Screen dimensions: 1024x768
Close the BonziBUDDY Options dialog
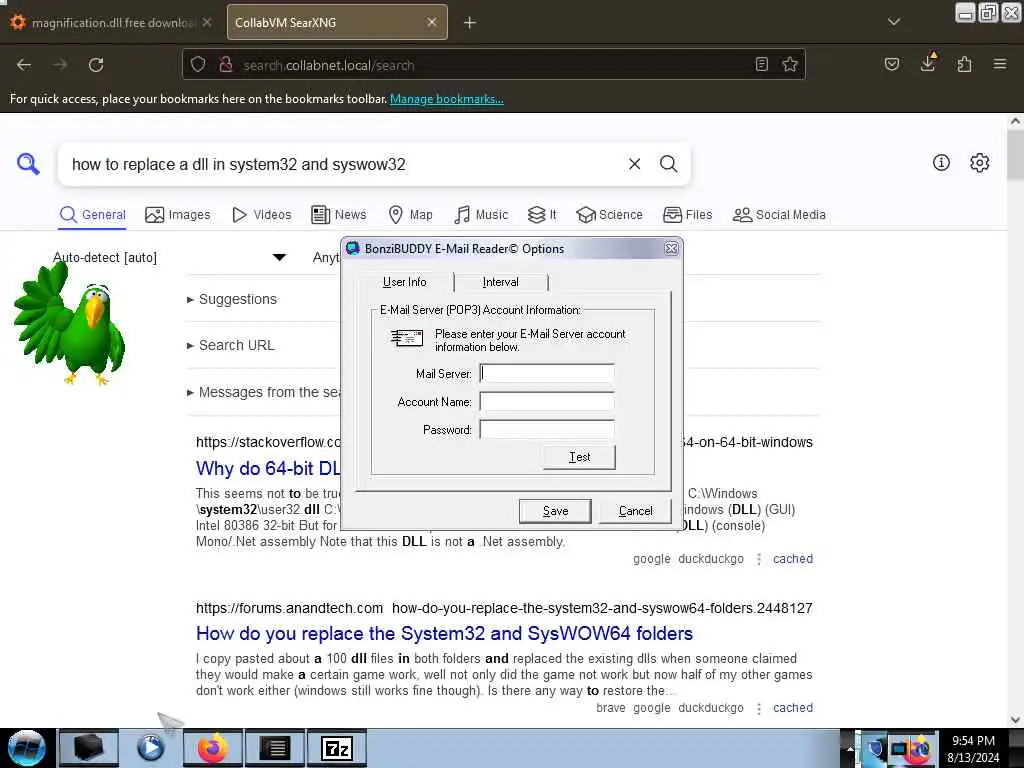pyautogui.click(x=671, y=249)
